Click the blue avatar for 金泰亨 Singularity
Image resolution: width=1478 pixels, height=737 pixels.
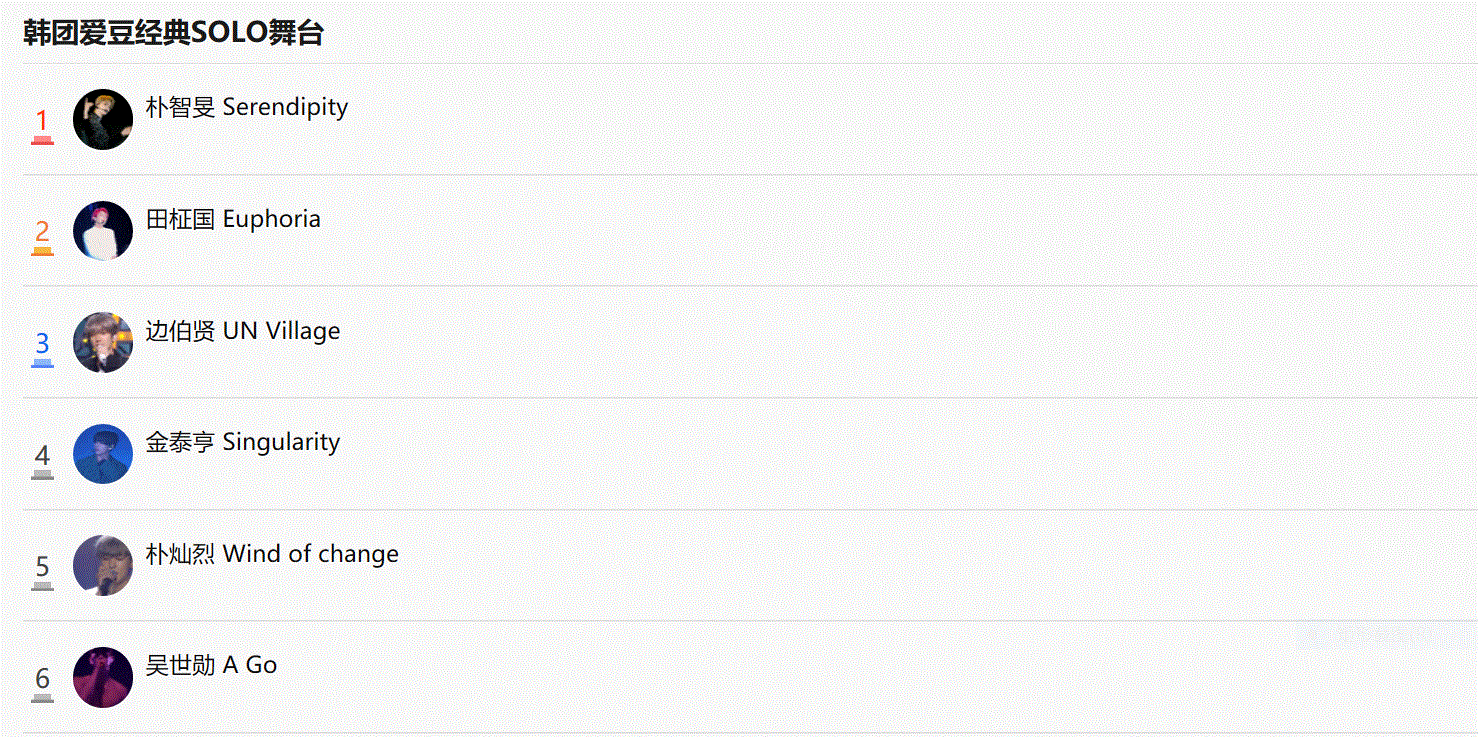point(103,454)
